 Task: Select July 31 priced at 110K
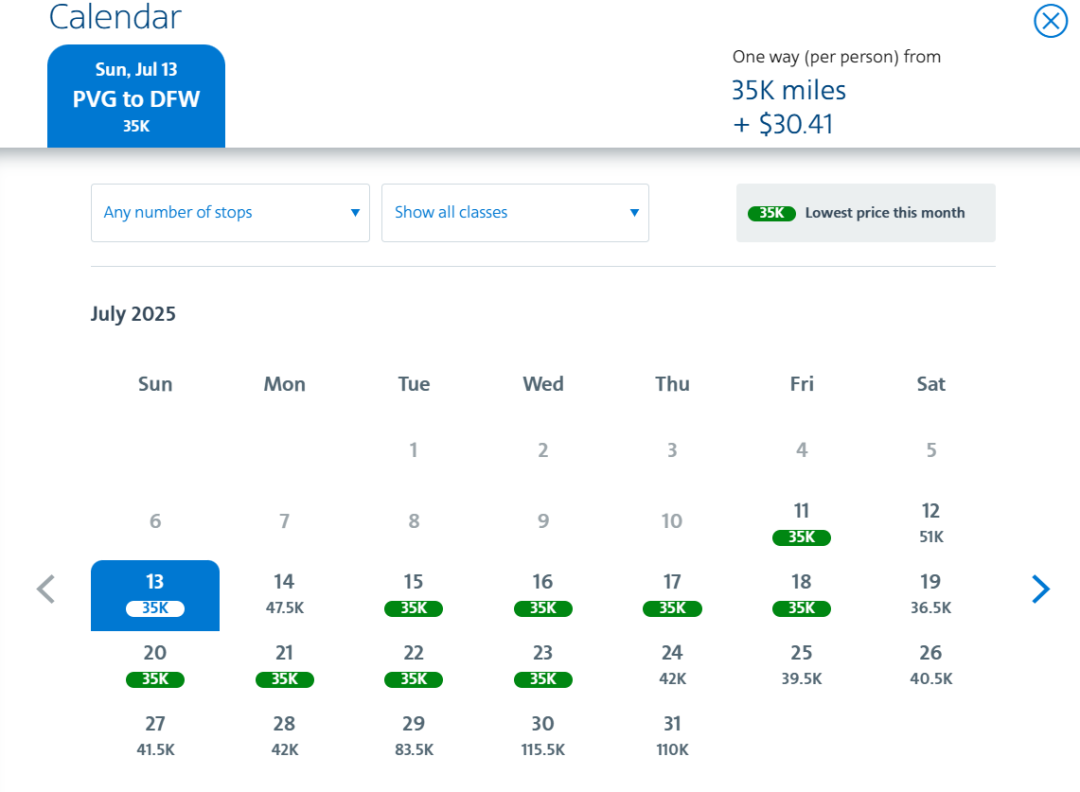(x=672, y=736)
